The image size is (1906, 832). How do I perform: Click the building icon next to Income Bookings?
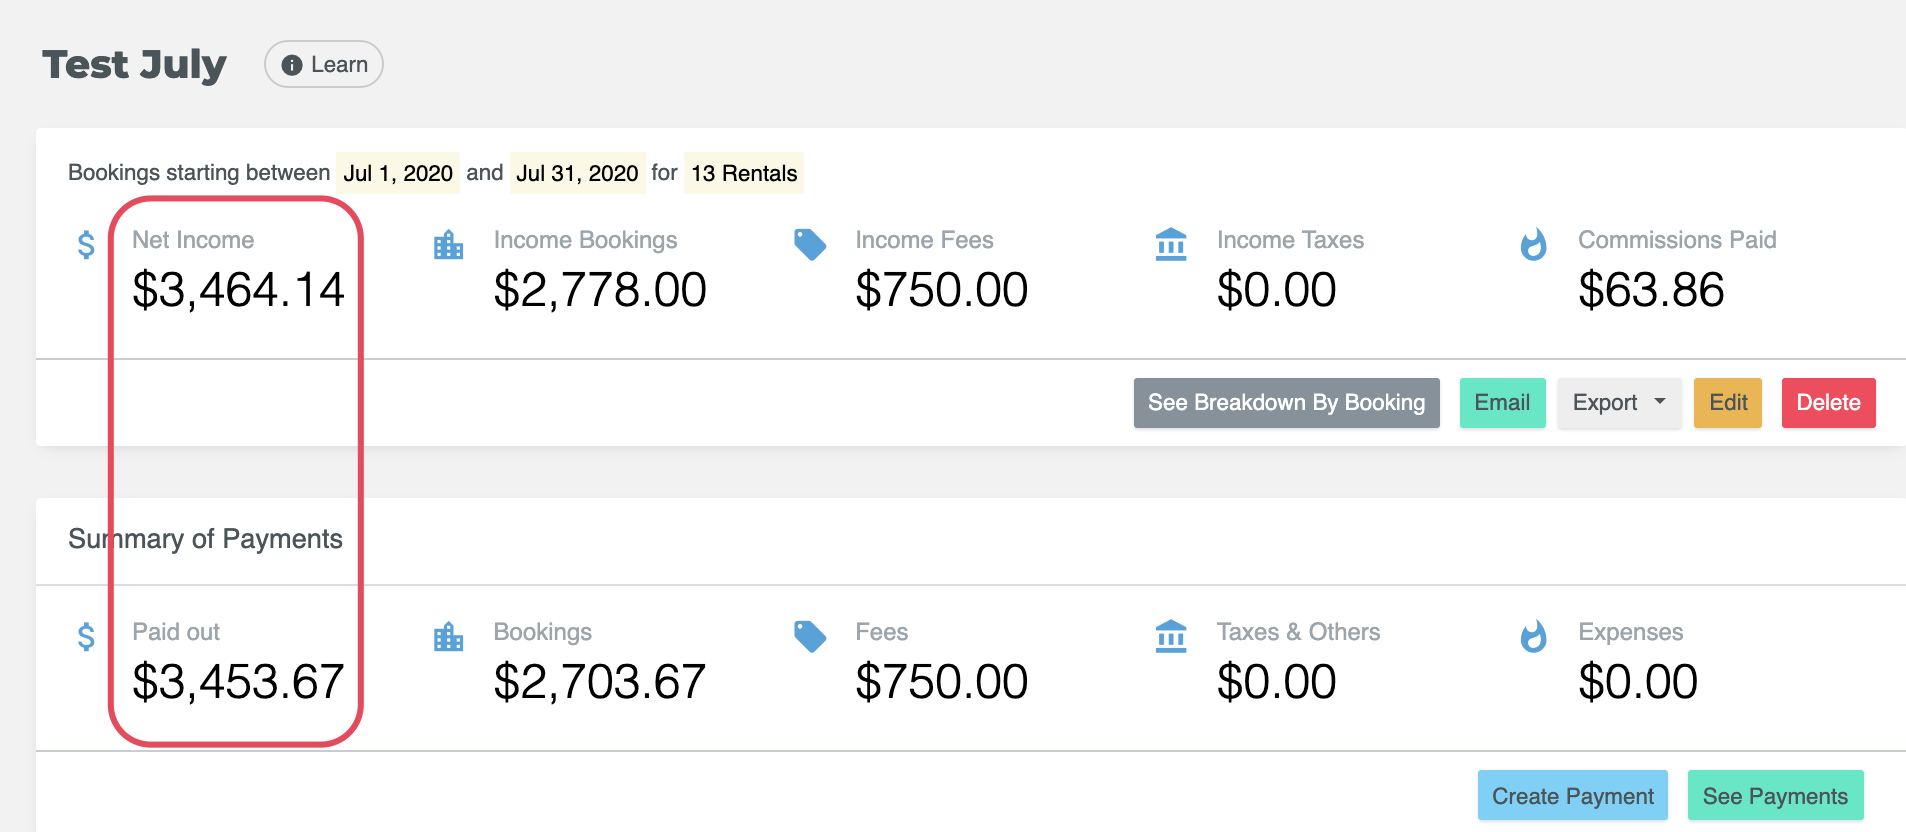pos(448,245)
